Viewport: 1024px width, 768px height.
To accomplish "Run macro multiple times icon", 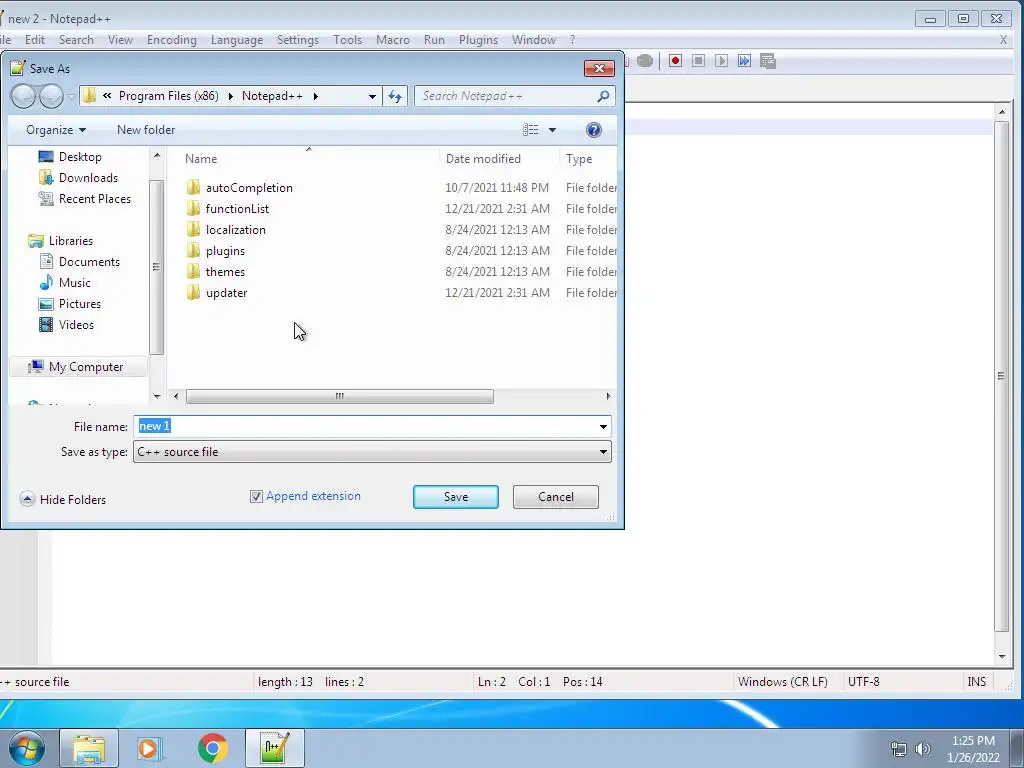I will [x=744, y=61].
